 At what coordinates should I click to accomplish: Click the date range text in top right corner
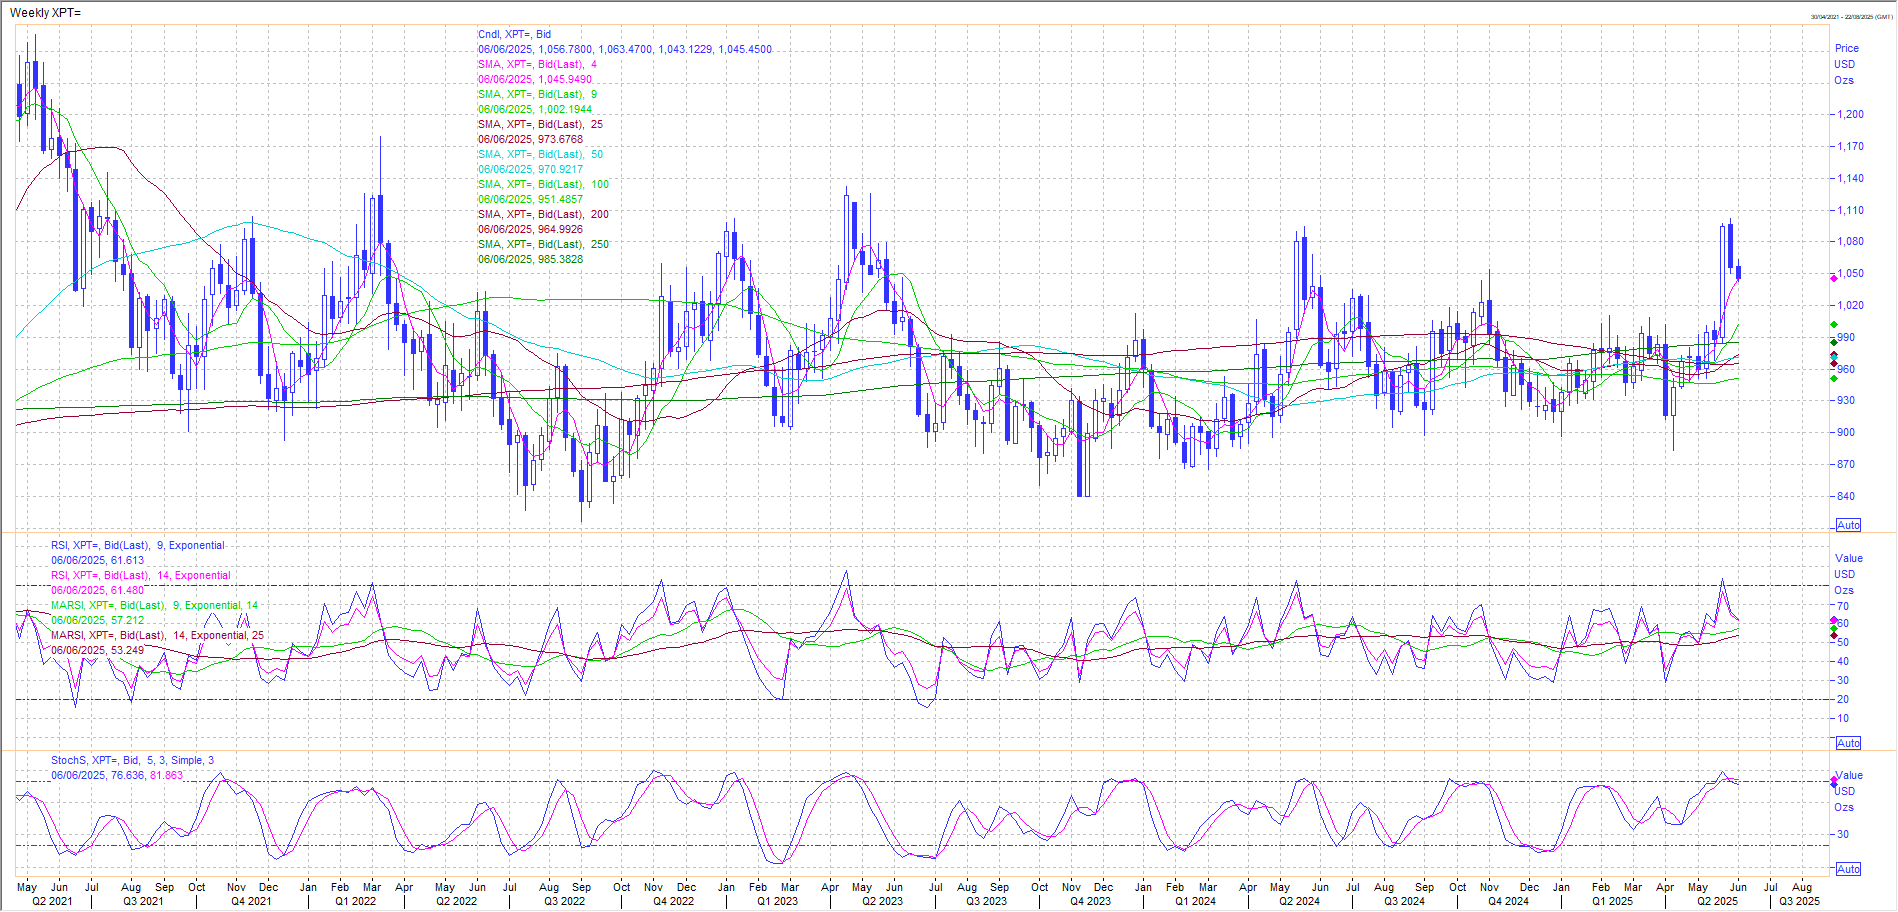click(x=1850, y=16)
